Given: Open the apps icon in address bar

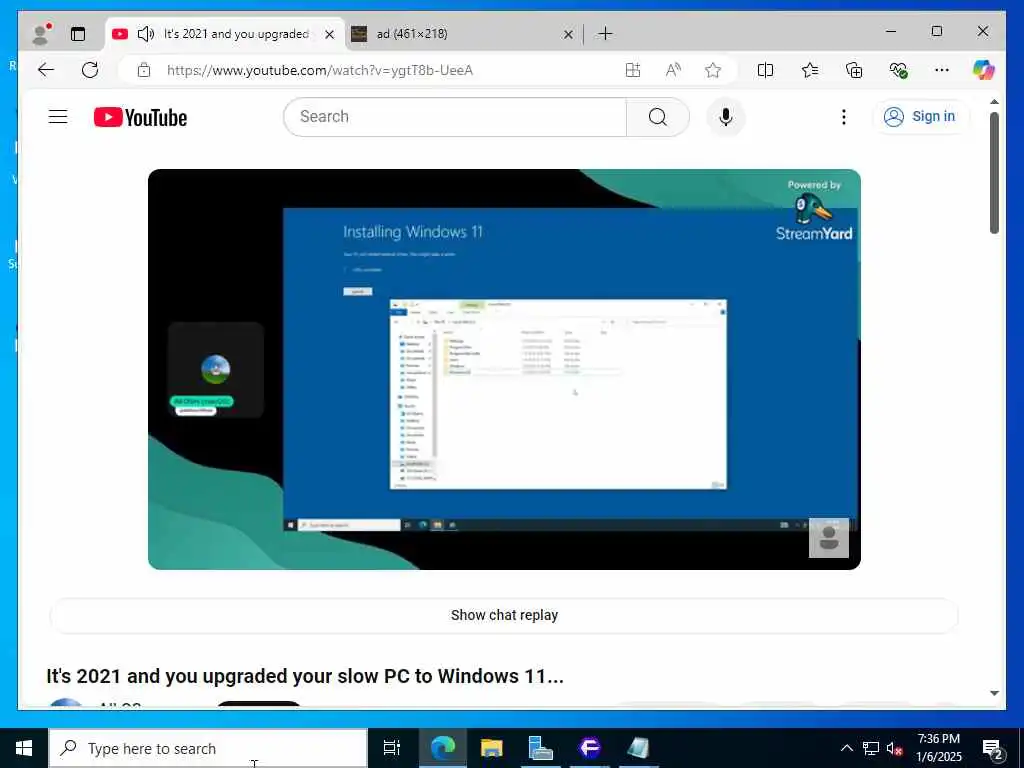Looking at the screenshot, I should [633, 70].
